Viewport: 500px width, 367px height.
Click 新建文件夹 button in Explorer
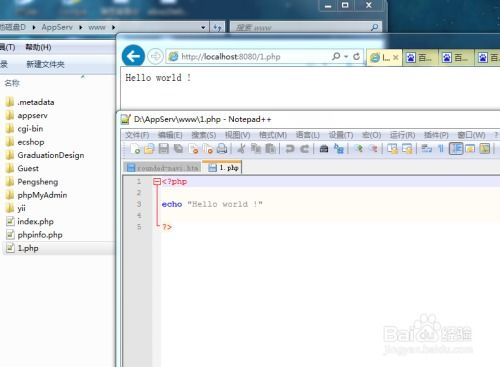pos(45,64)
